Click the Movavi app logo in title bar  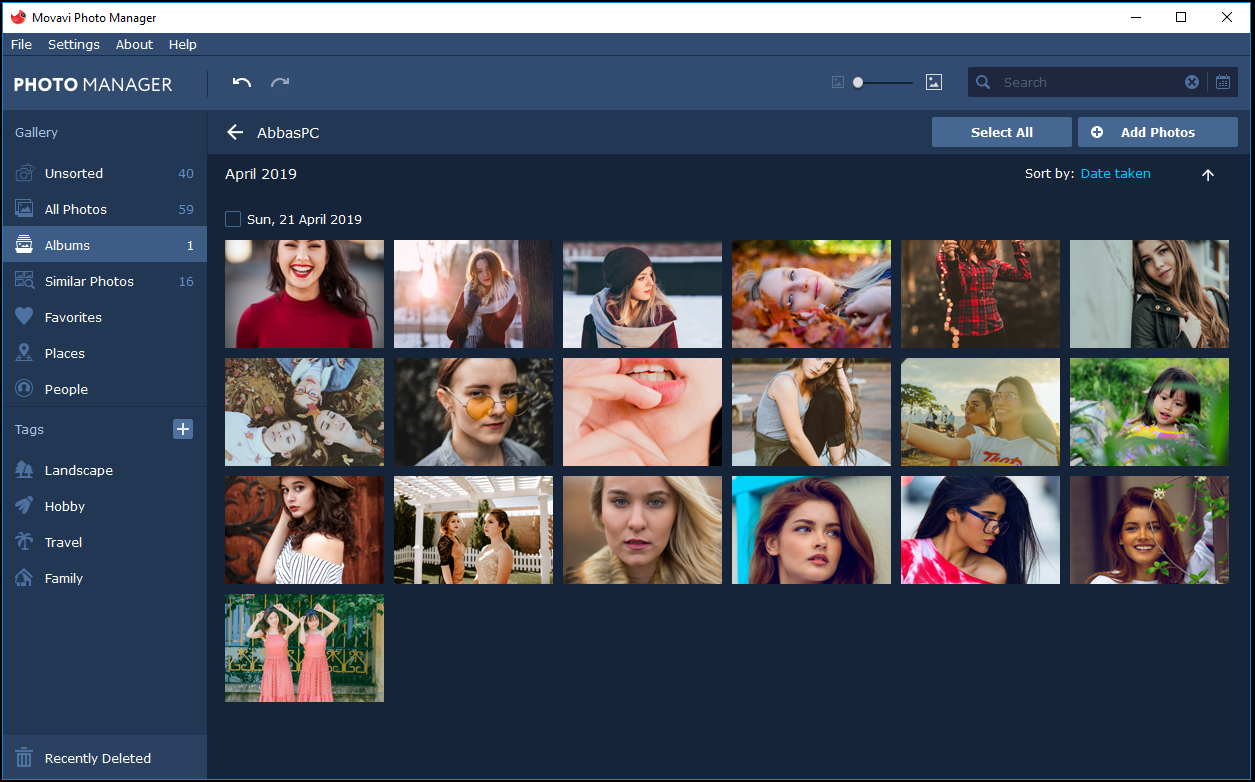(17, 17)
